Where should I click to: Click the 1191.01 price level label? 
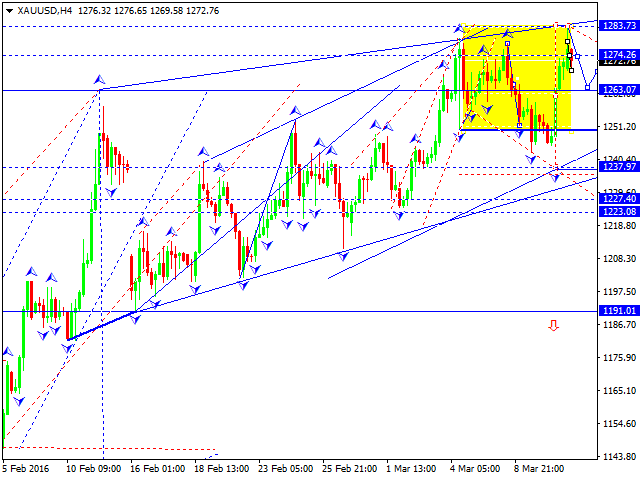click(619, 311)
